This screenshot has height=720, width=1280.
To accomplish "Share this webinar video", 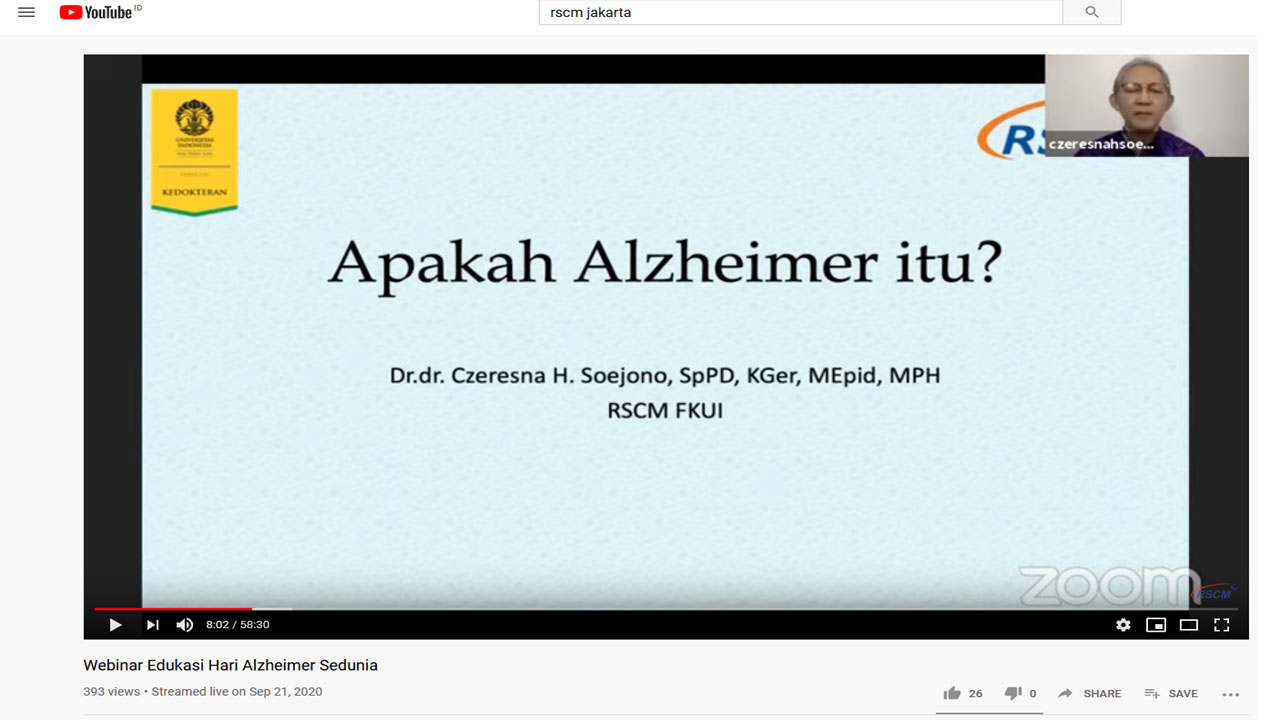I will [x=1090, y=693].
